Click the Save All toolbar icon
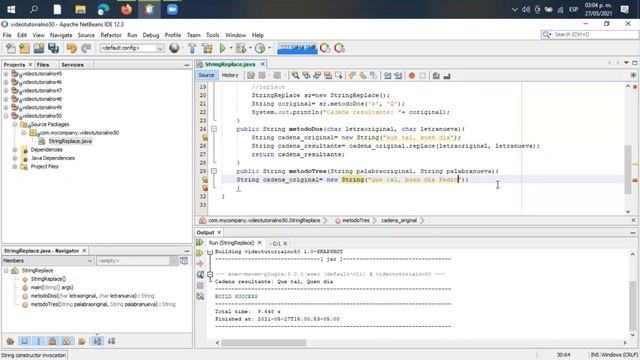Screen dimensions: 640x360 53,48
